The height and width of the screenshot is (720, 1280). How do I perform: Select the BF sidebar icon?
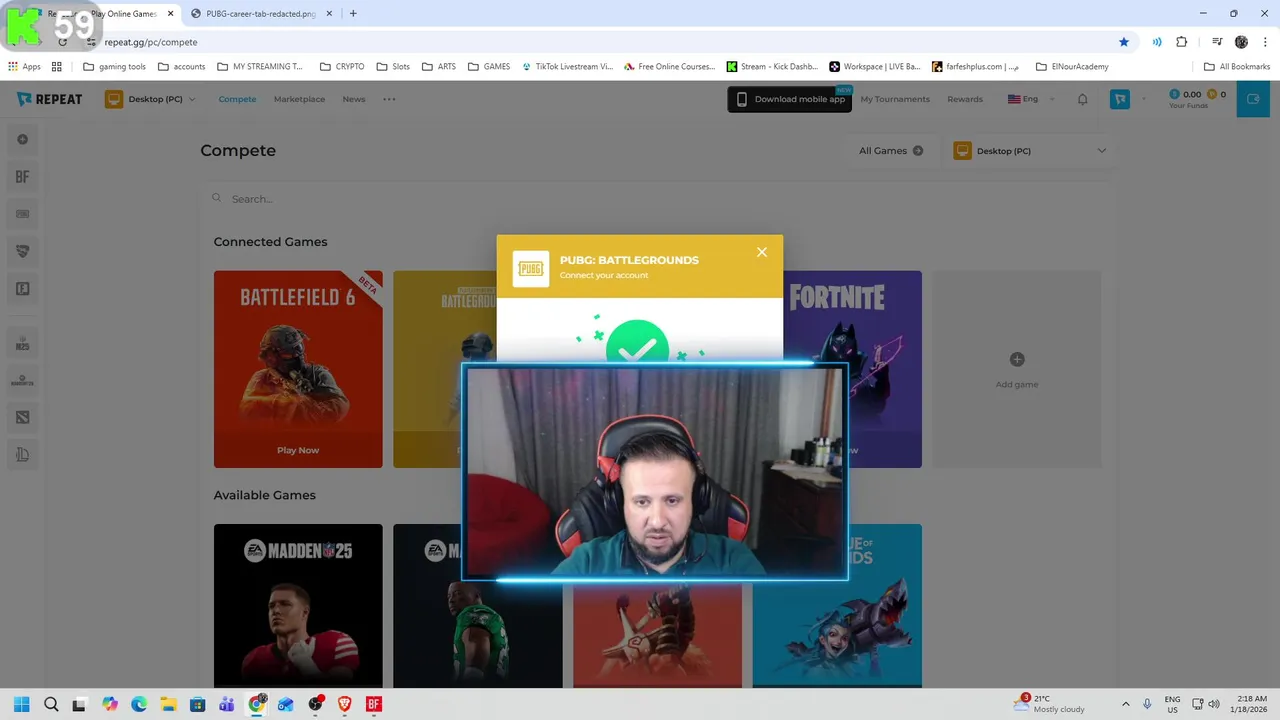(x=22, y=177)
